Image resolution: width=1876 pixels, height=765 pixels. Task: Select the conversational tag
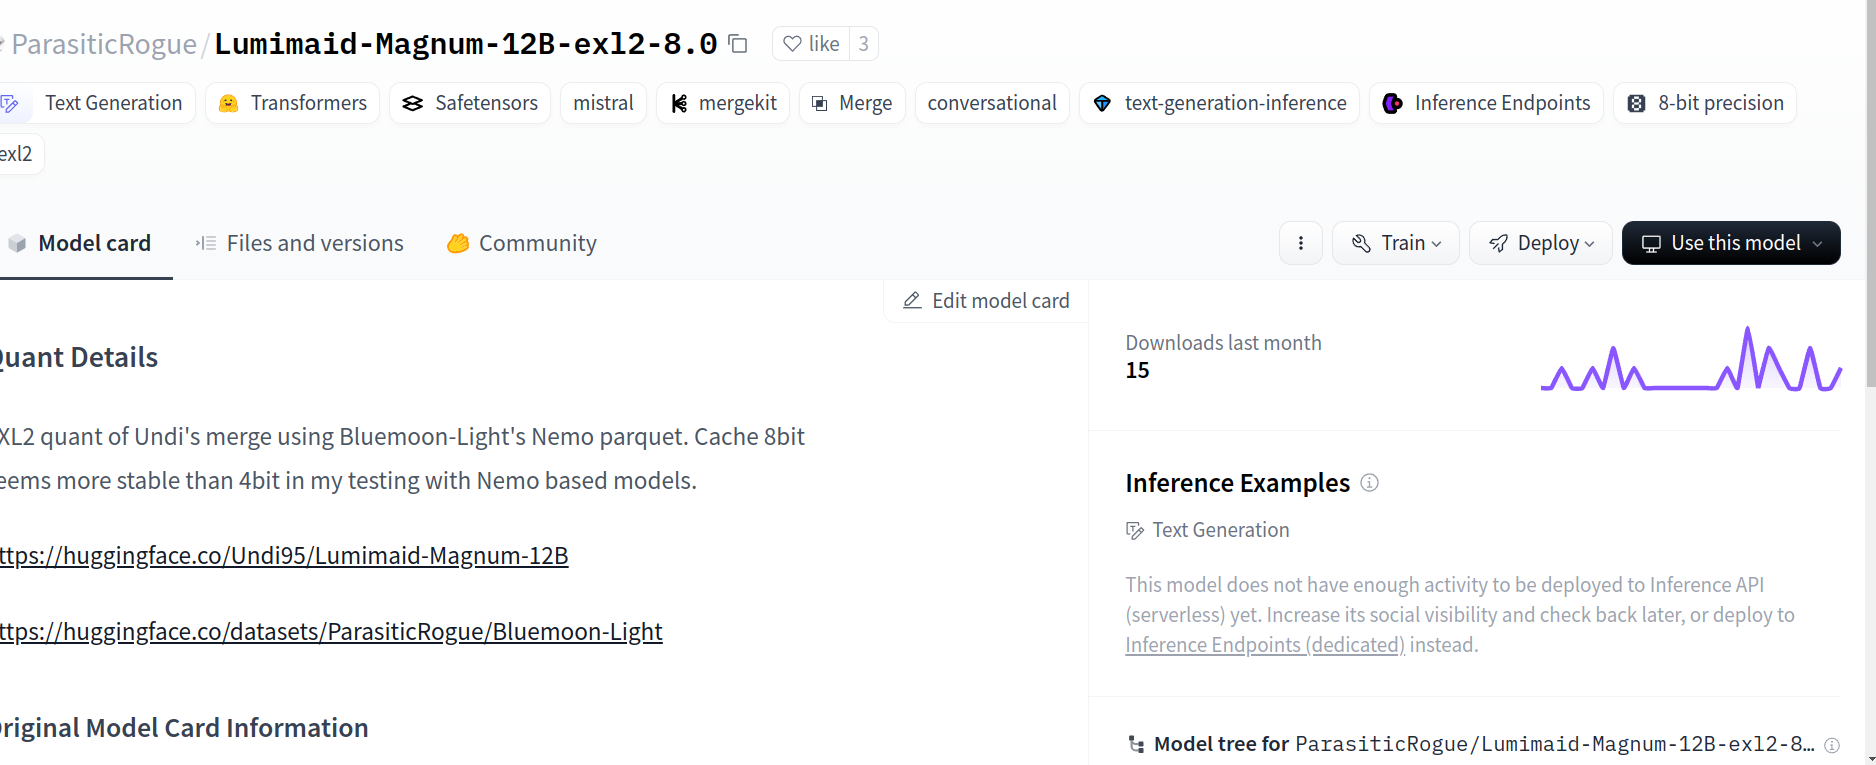pos(992,103)
